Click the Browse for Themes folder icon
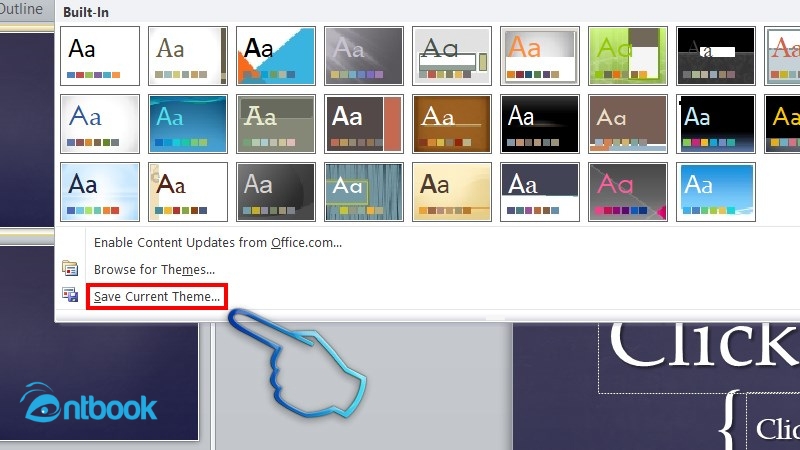The height and width of the screenshot is (450, 800). tap(70, 268)
